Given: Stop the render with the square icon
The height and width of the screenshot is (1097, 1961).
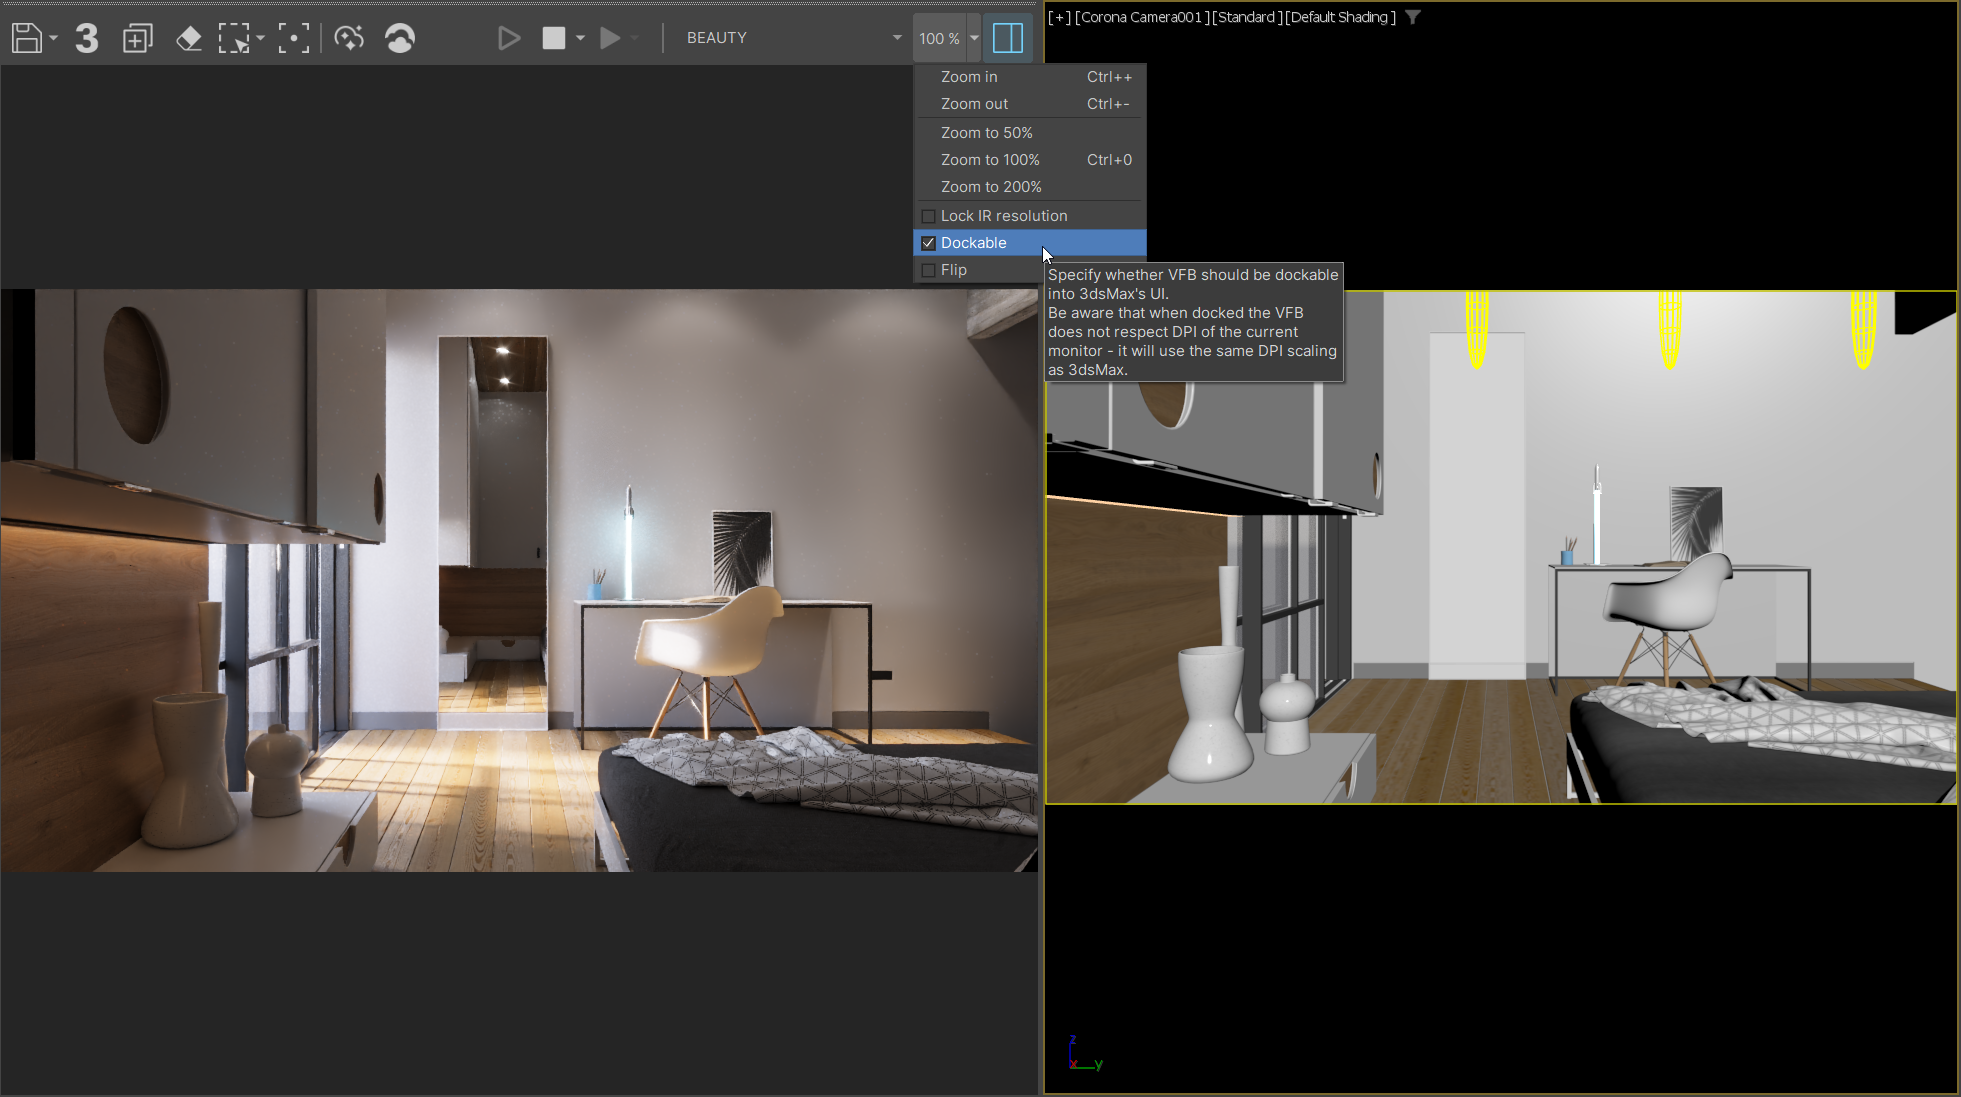Looking at the screenshot, I should (x=554, y=38).
